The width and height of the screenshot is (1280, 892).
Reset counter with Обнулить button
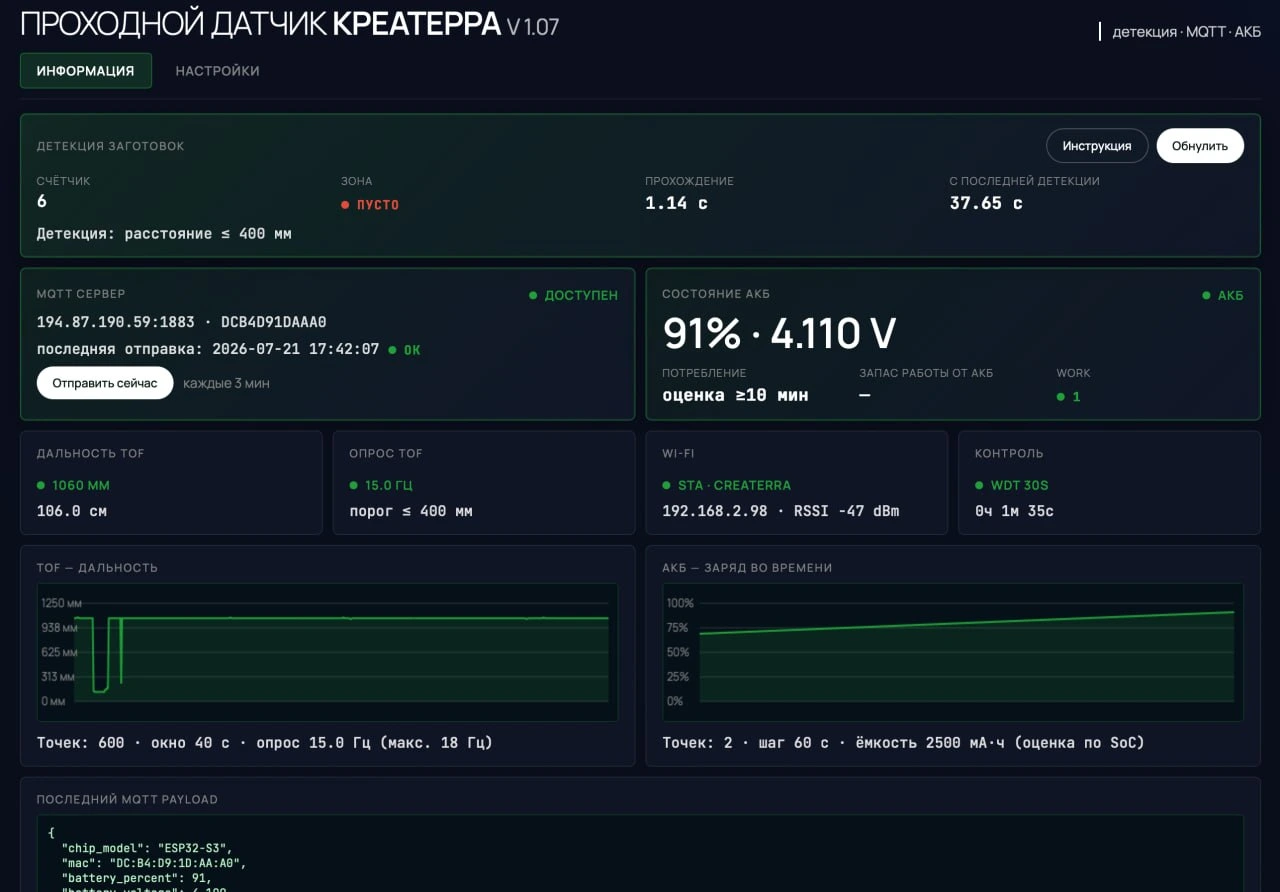point(1200,146)
